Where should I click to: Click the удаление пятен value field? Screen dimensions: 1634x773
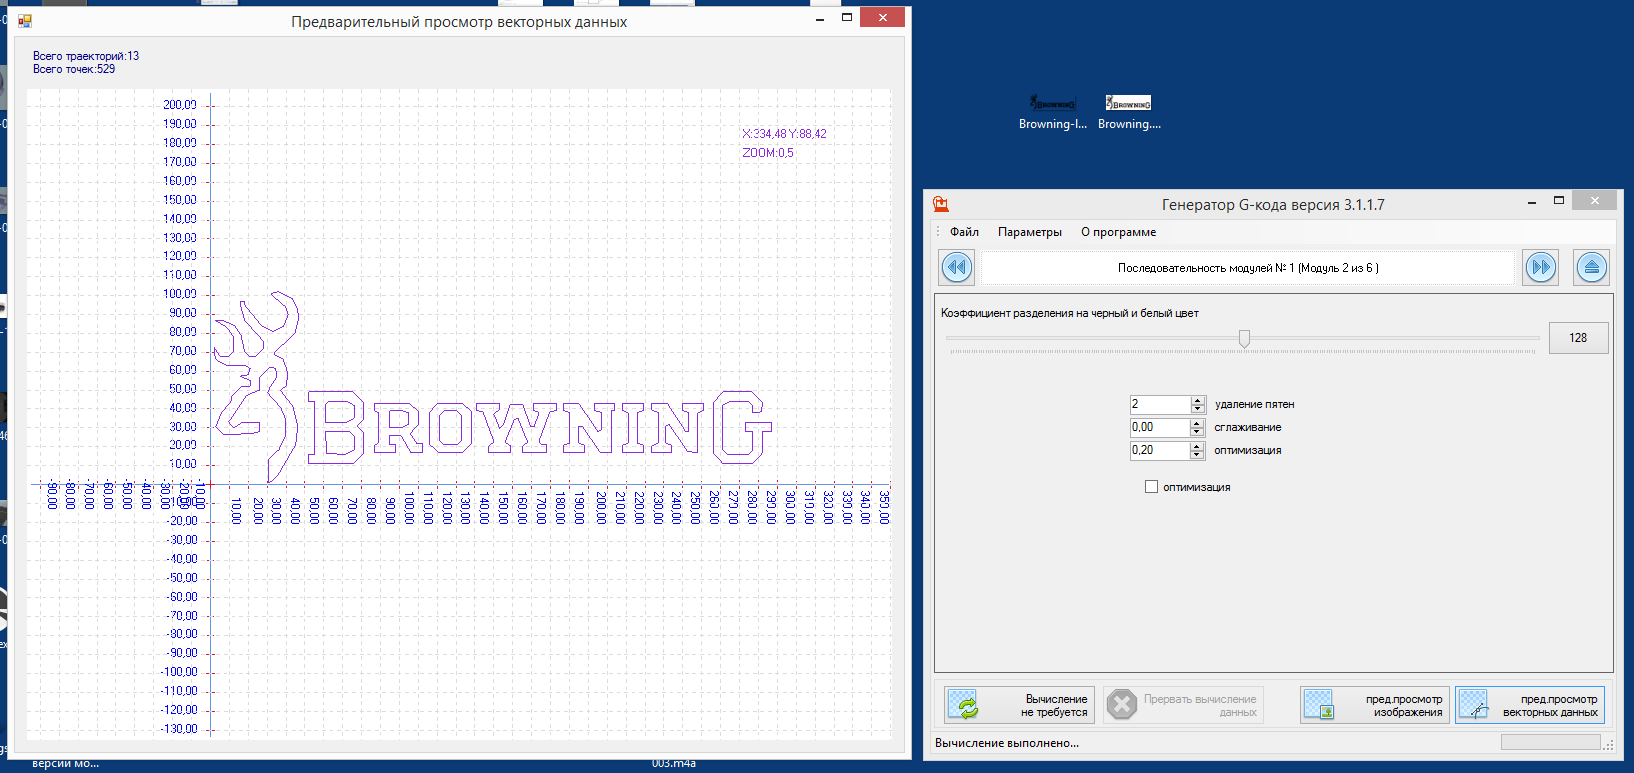pos(1160,404)
